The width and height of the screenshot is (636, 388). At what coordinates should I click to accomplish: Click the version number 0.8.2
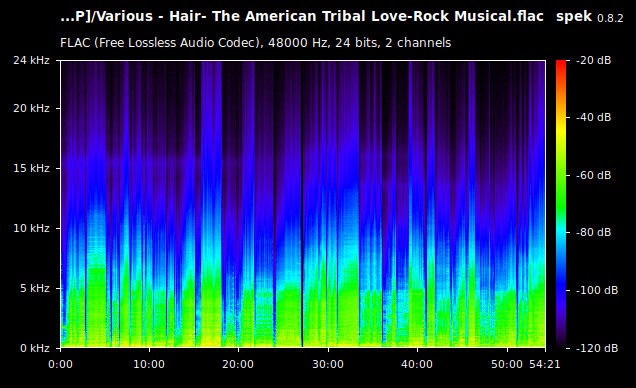[x=610, y=18]
